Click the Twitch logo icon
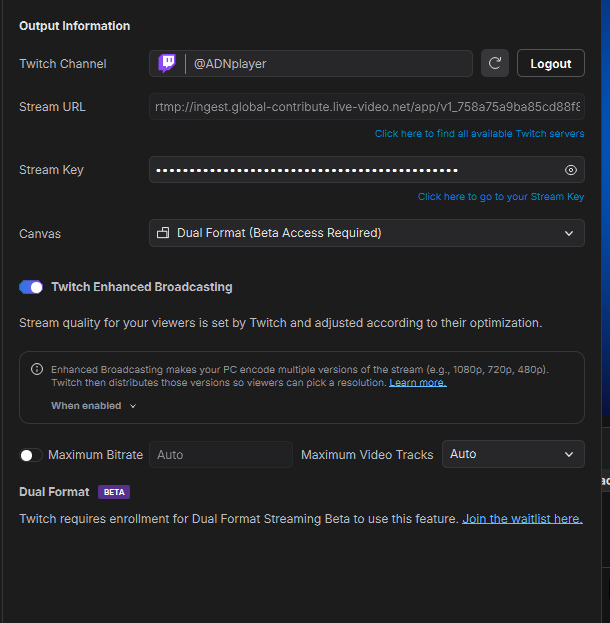The image size is (610, 623). click(x=167, y=64)
